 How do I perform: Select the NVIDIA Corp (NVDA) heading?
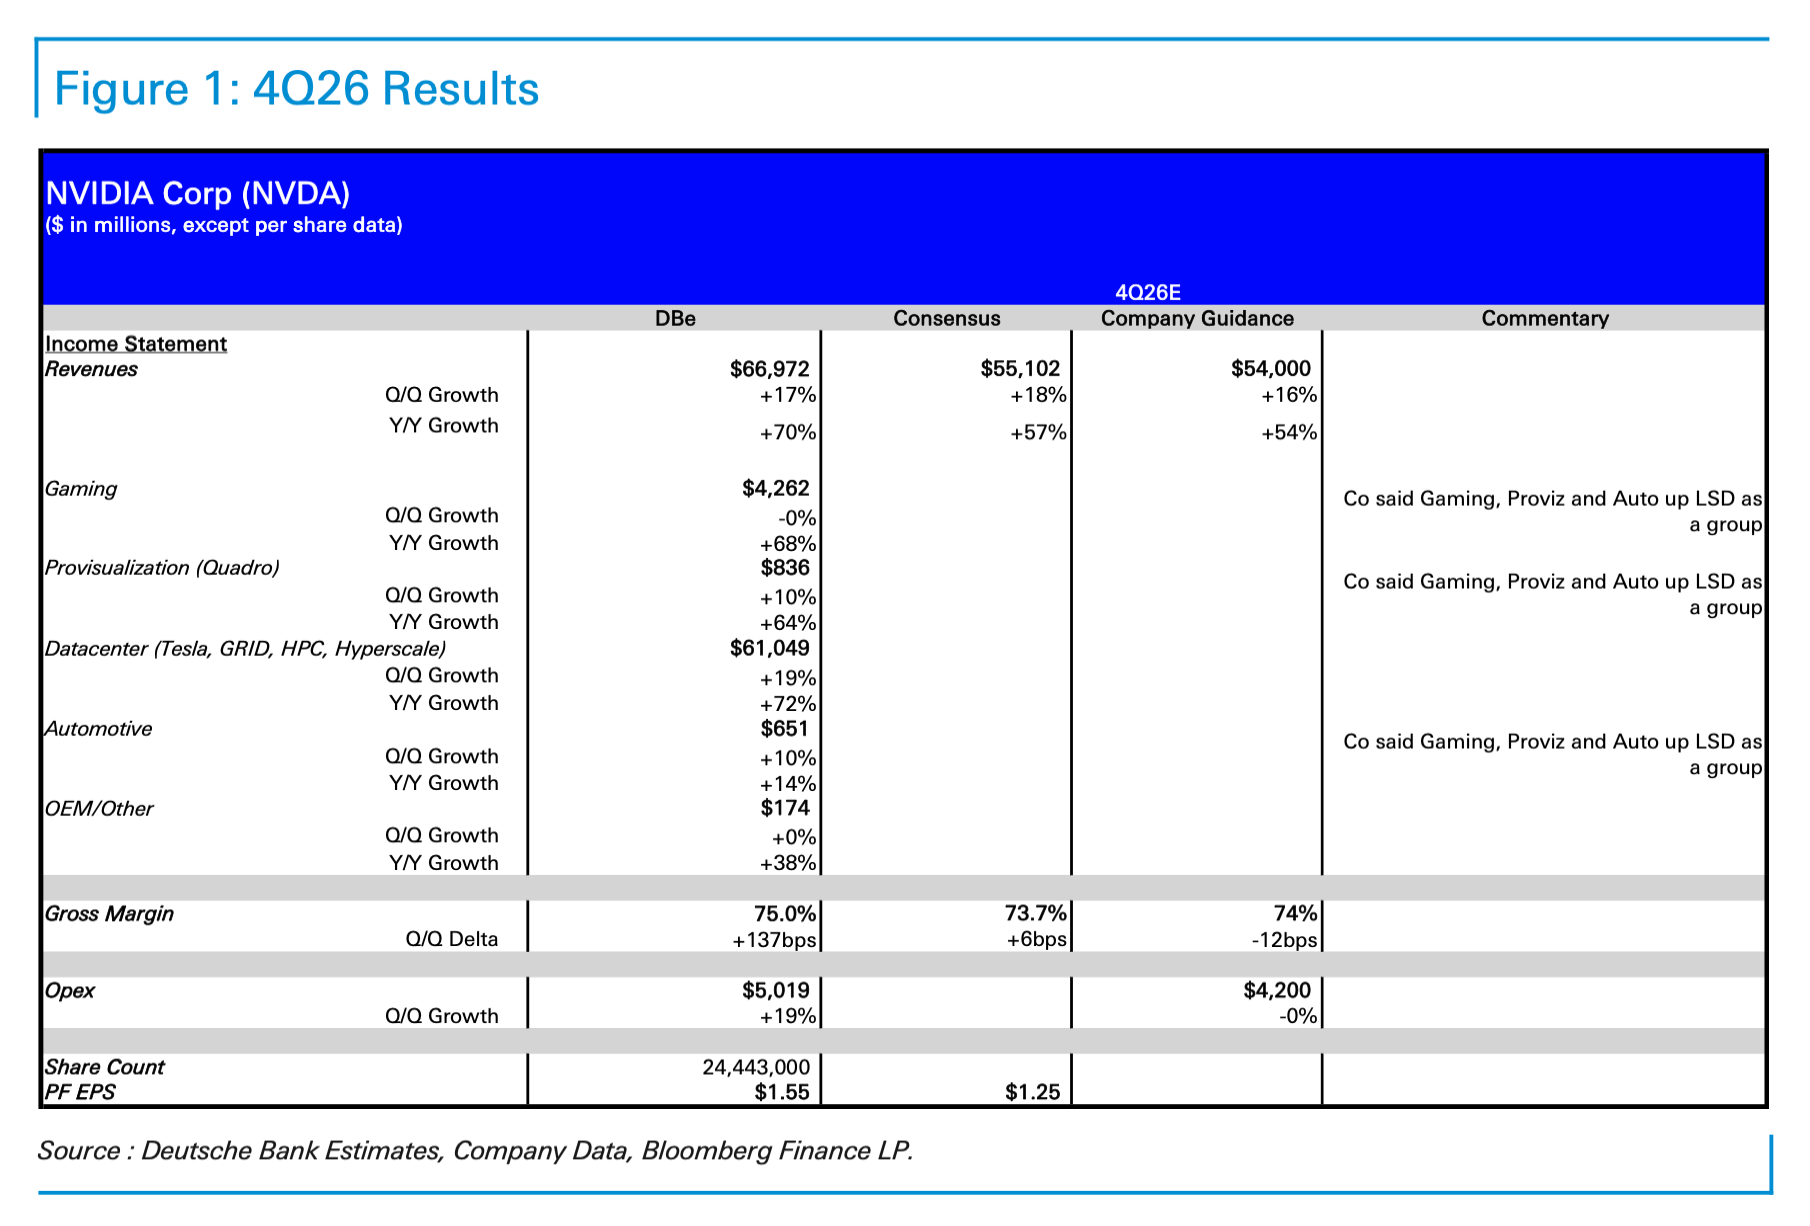(198, 193)
